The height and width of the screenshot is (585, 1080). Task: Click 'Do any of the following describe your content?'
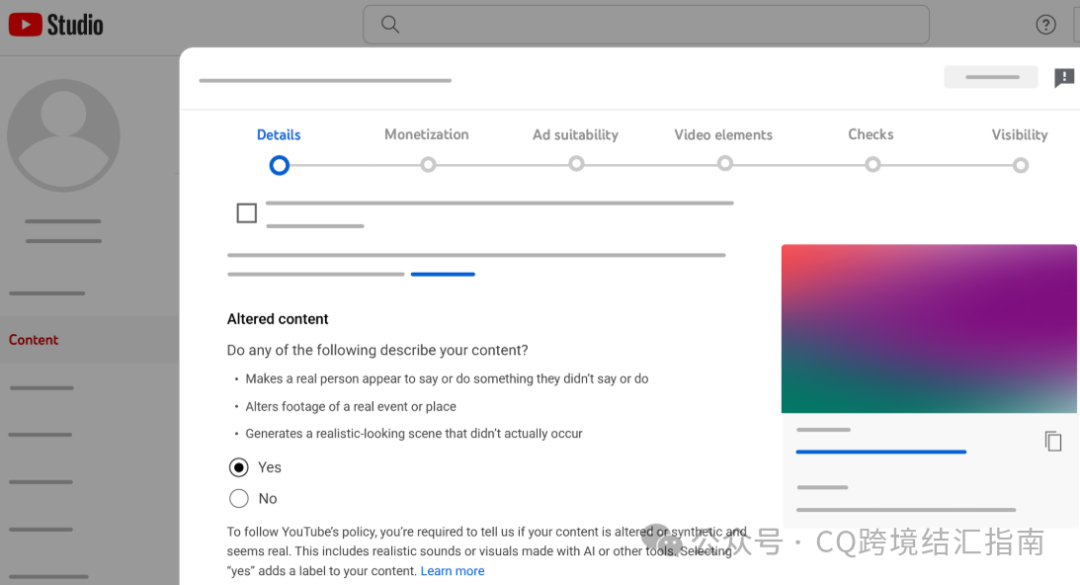pos(377,350)
